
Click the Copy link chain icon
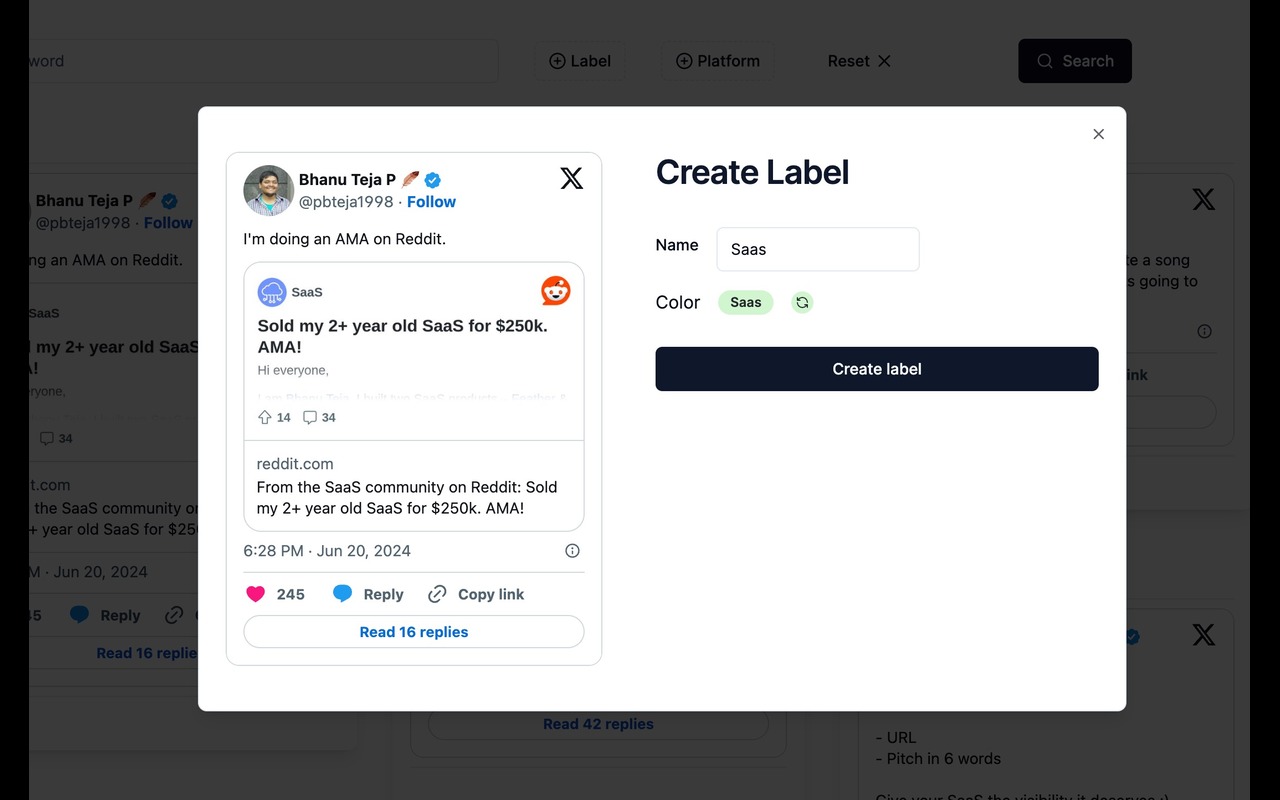coord(437,594)
